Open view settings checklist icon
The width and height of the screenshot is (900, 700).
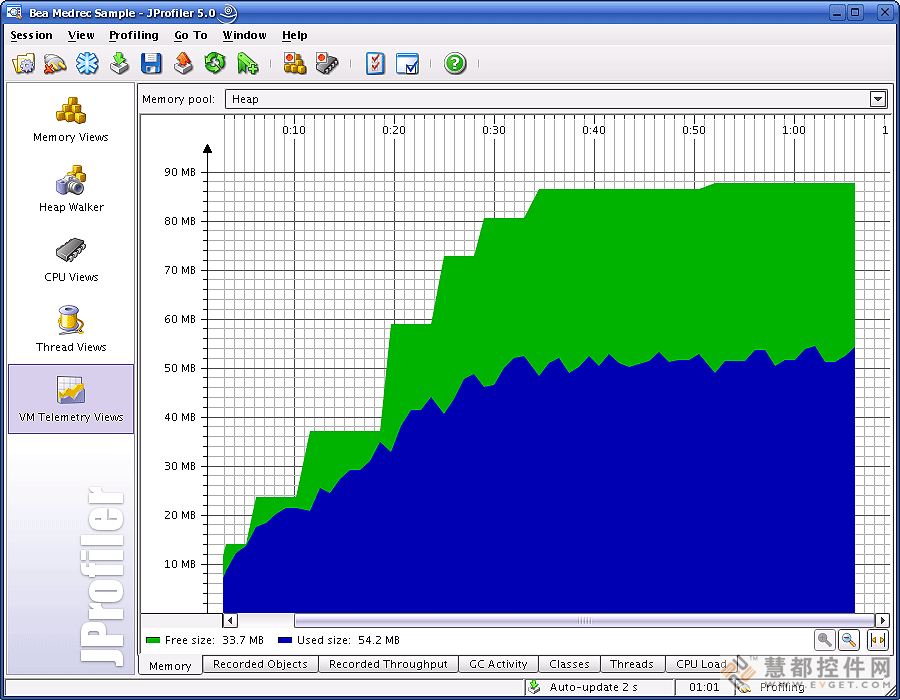pyautogui.click(x=375, y=64)
